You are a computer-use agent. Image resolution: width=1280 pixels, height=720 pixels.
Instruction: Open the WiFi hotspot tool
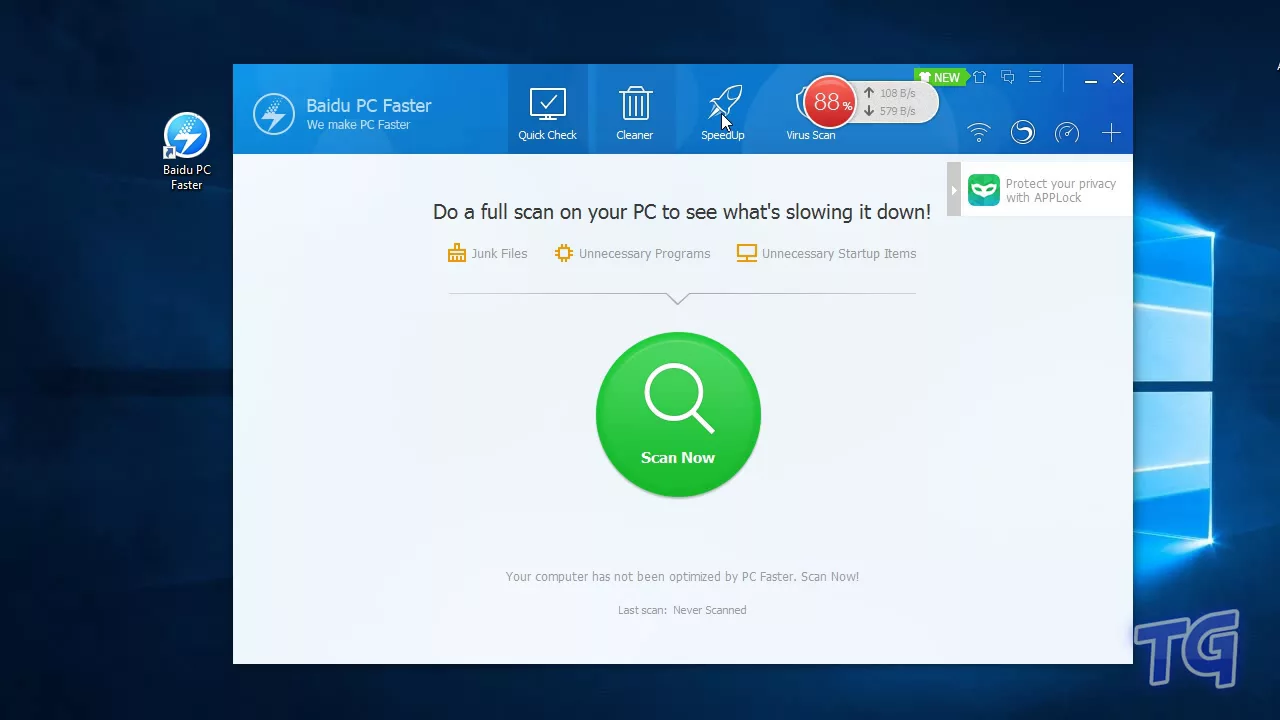(x=978, y=132)
